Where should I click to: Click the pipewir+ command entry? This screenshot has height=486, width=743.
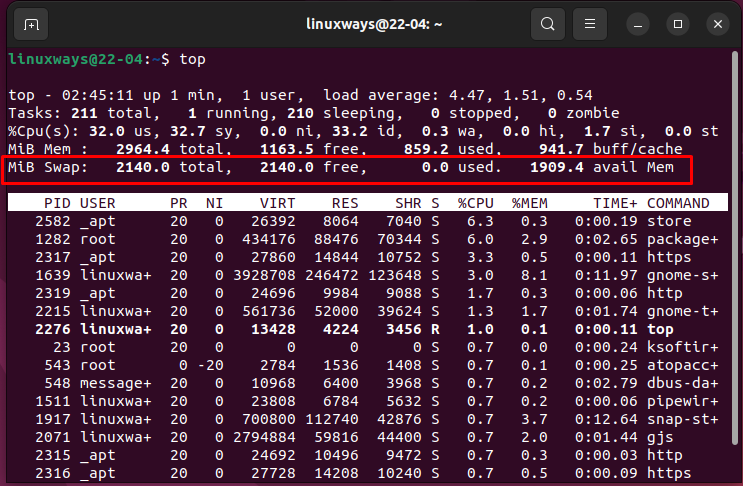tap(683, 401)
